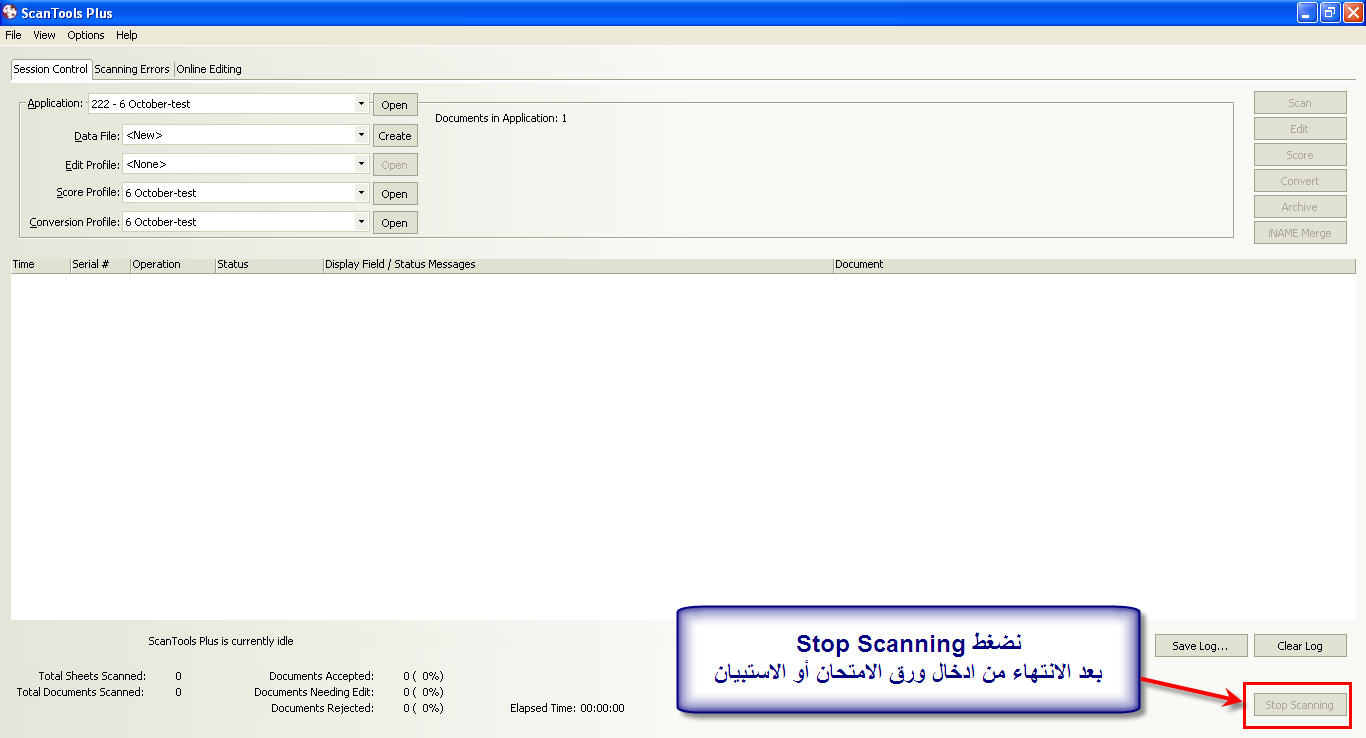Viewport: 1366px width, 738px height.
Task: Click the Score button
Action: [1300, 155]
